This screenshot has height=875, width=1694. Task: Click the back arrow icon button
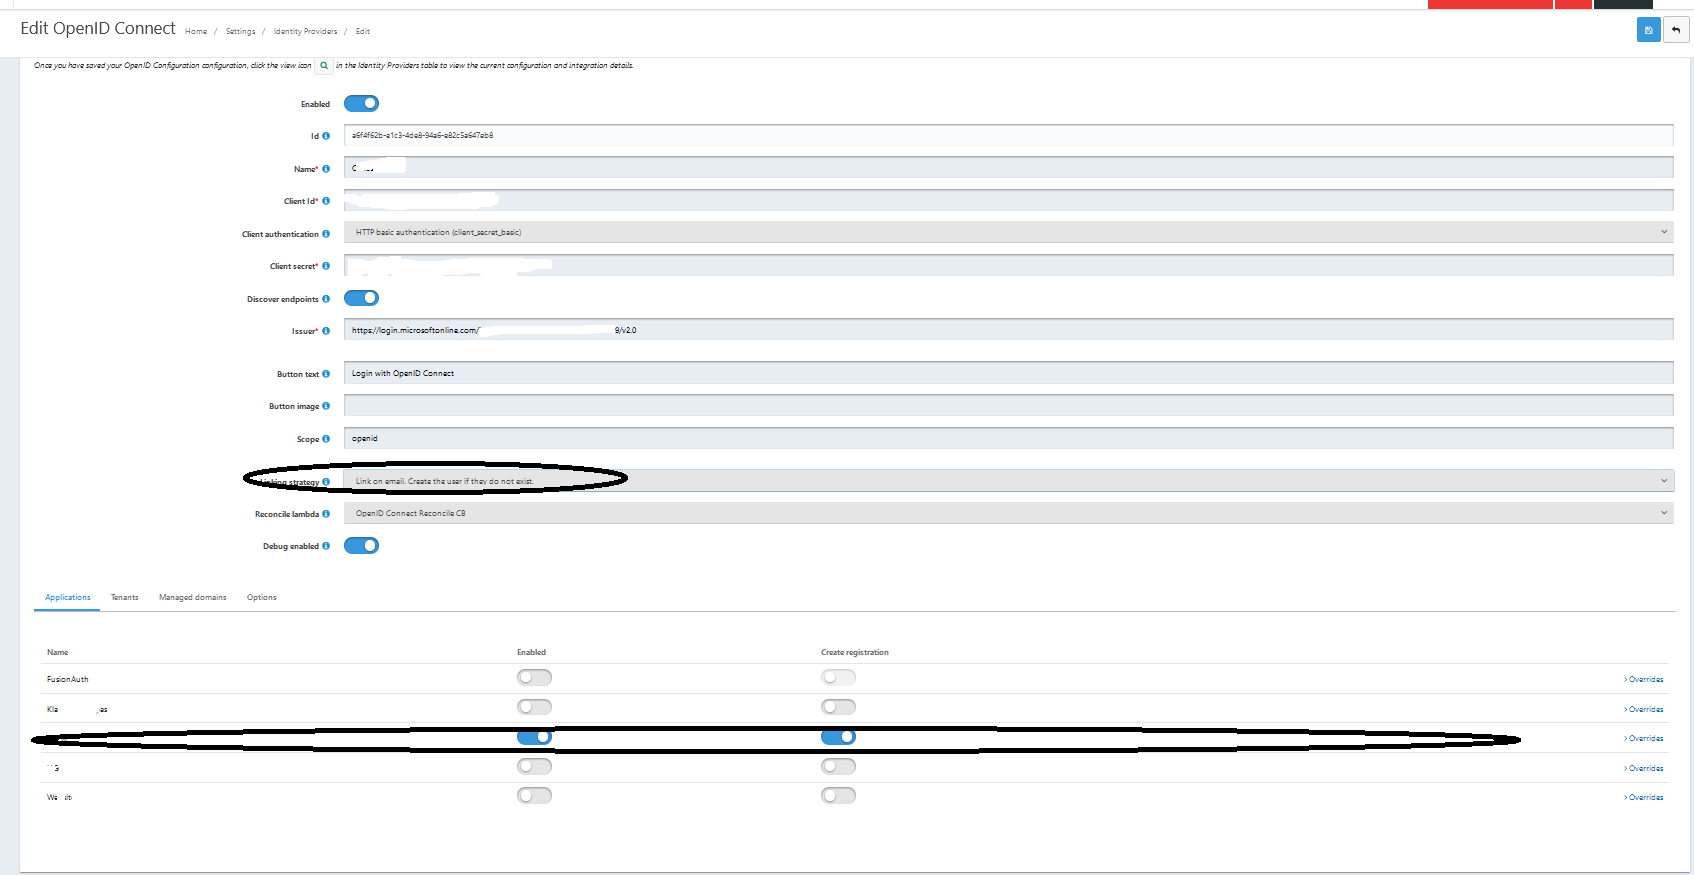1676,30
